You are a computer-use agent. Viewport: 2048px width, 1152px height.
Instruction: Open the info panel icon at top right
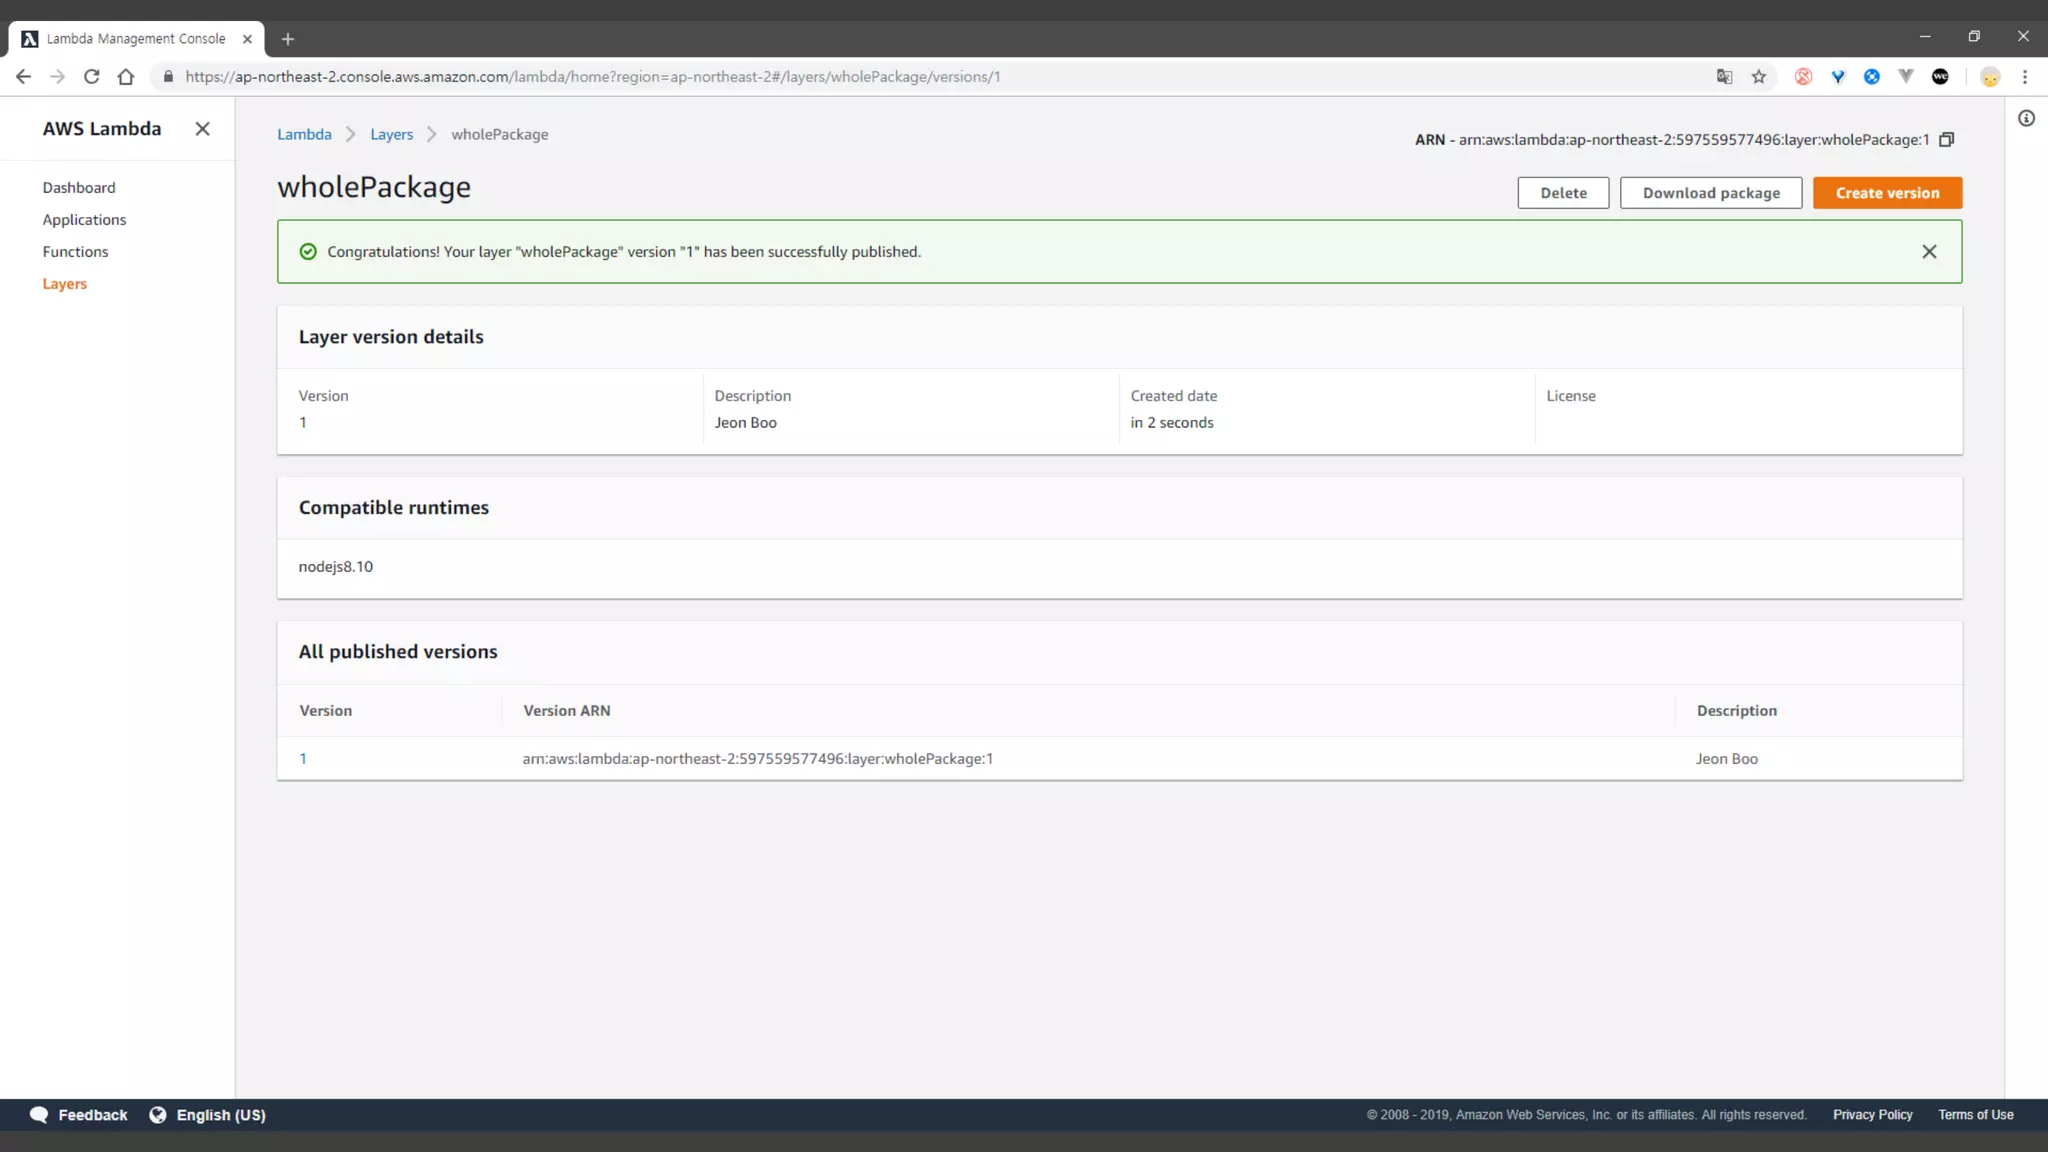point(2026,119)
